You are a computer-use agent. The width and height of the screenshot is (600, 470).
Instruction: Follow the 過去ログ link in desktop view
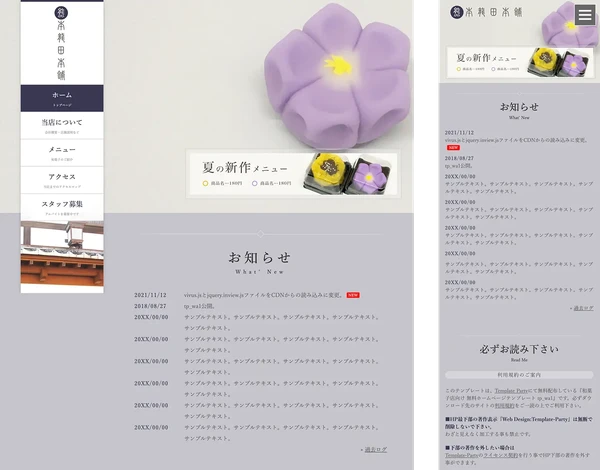pos(376,449)
